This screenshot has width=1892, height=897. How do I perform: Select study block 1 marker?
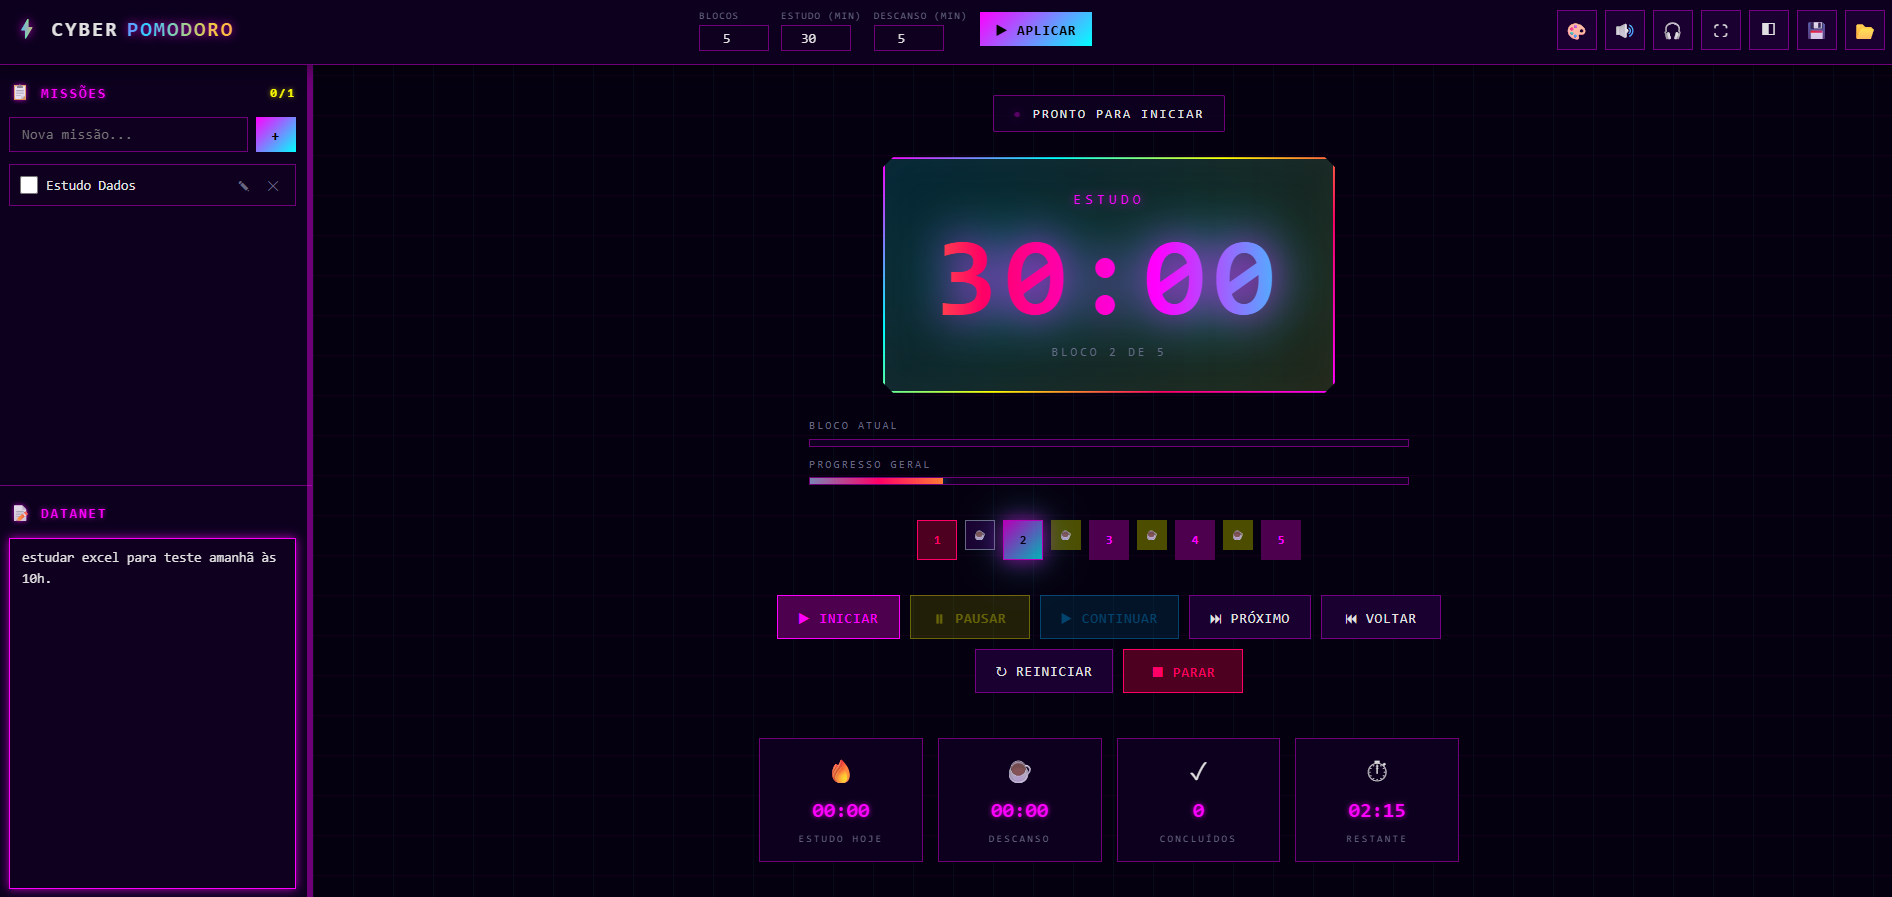pos(937,540)
